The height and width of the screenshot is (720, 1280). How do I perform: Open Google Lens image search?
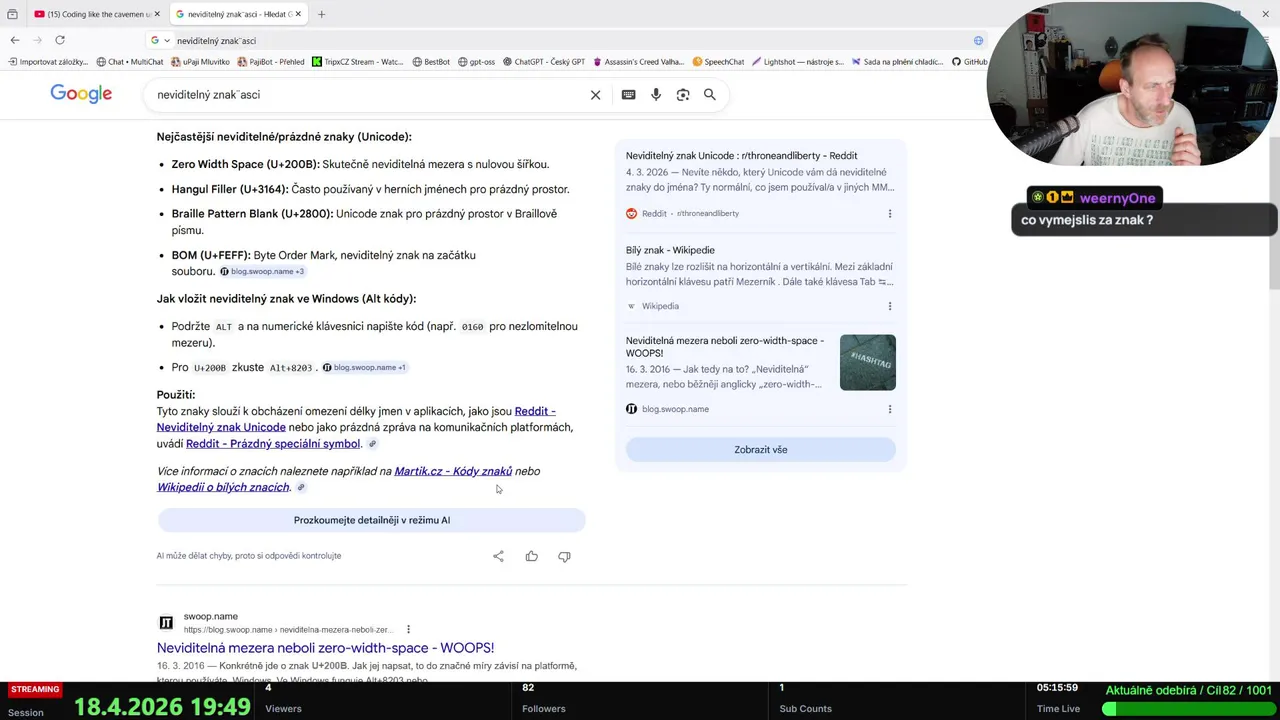(683, 94)
